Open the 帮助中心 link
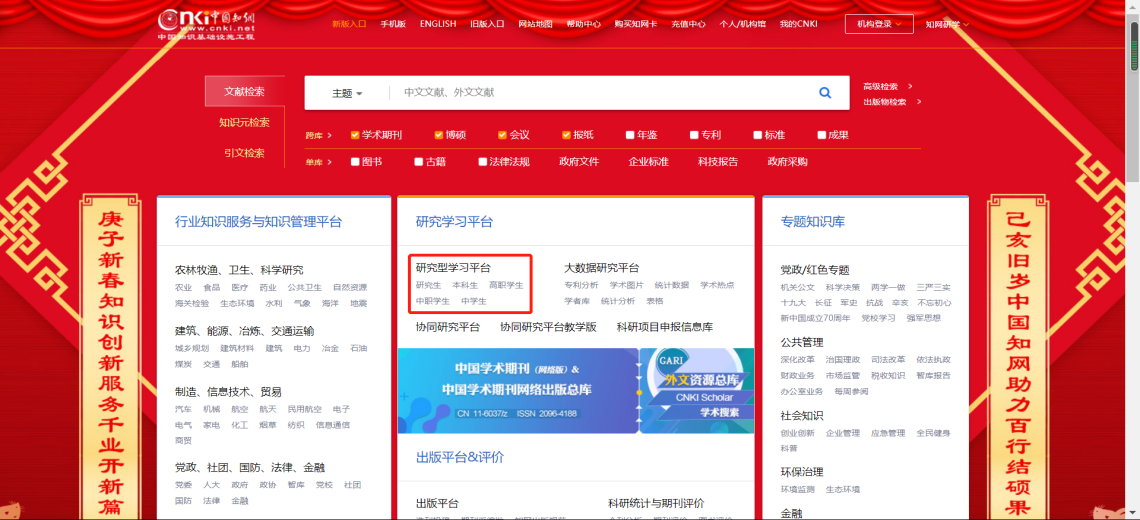This screenshot has width=1140, height=520. [x=583, y=24]
